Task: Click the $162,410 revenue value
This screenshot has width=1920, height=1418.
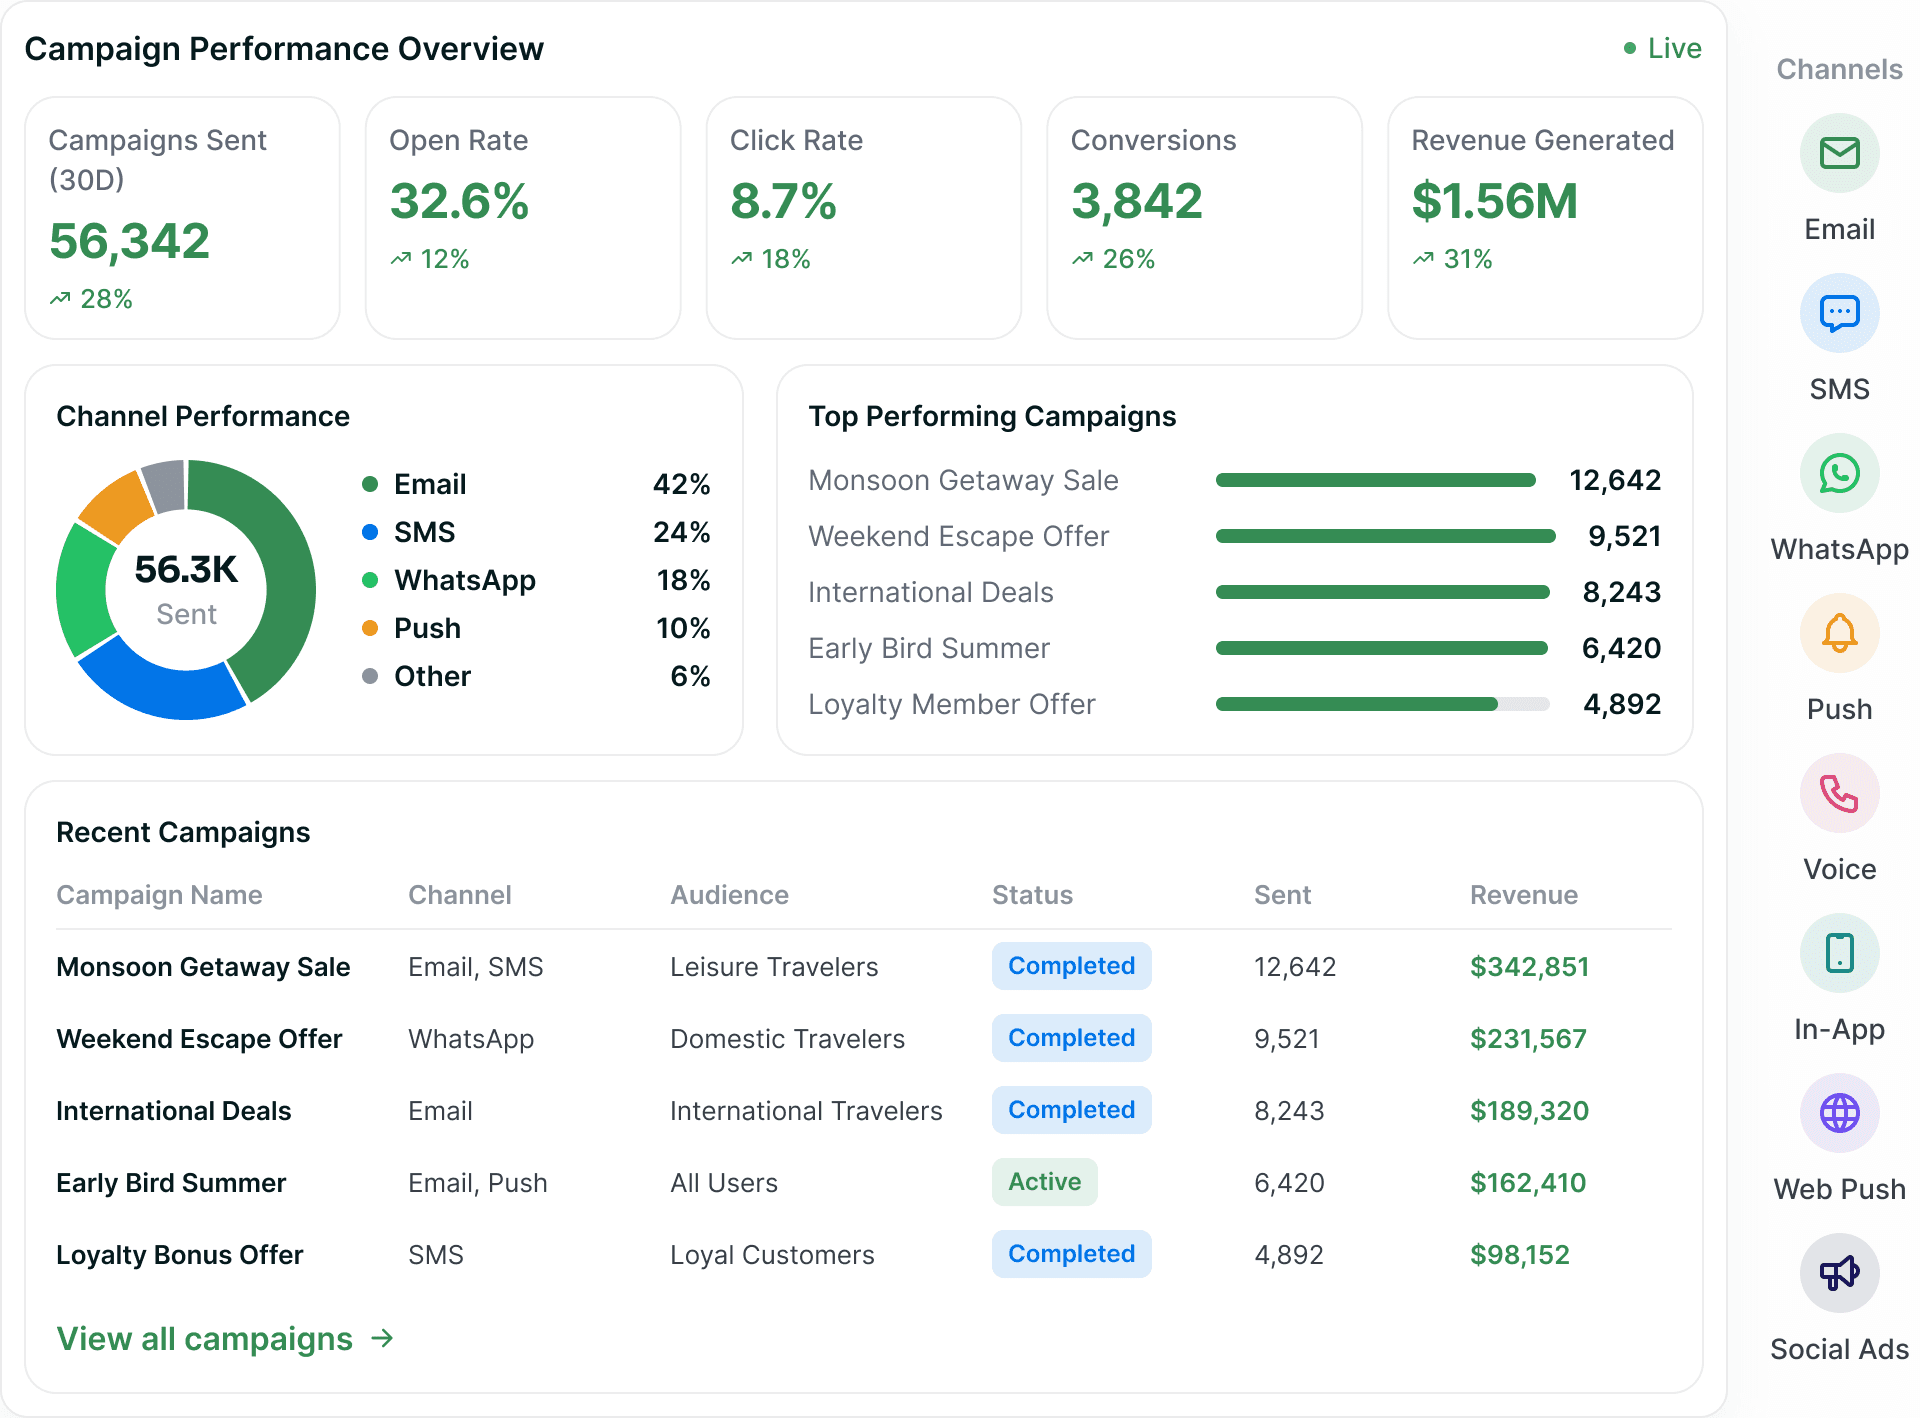Action: point(1528,1183)
